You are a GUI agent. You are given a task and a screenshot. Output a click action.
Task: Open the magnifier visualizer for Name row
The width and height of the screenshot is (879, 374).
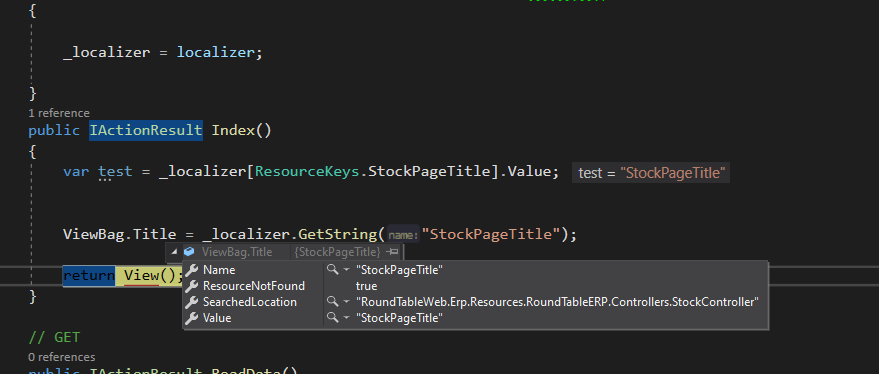coord(333,270)
